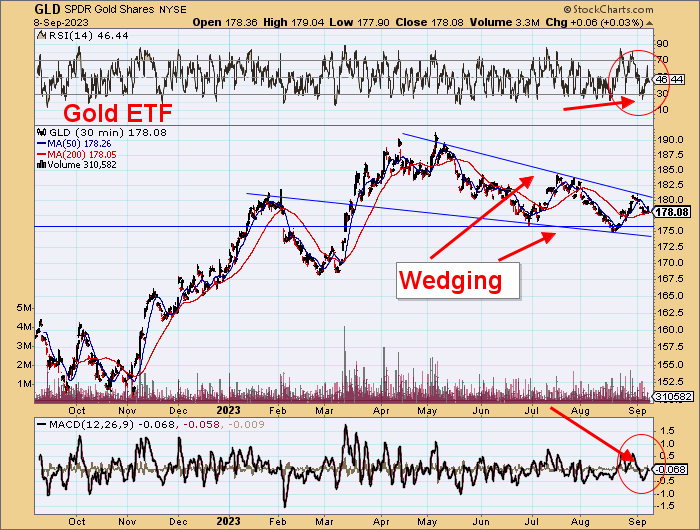This screenshot has height=530, width=700.
Task: Click the blue MA(50) line swatch
Action: tap(42, 144)
